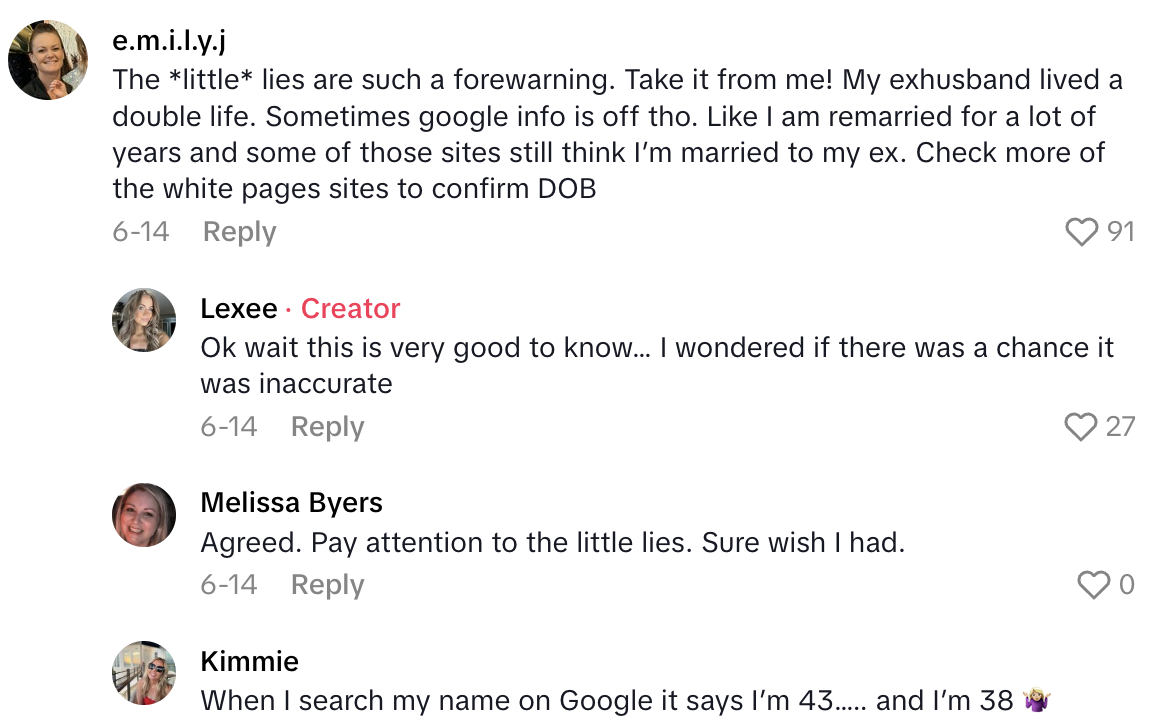Select Reply beneath Melissa Byers' comment
The height and width of the screenshot is (724, 1158).
tap(326, 585)
